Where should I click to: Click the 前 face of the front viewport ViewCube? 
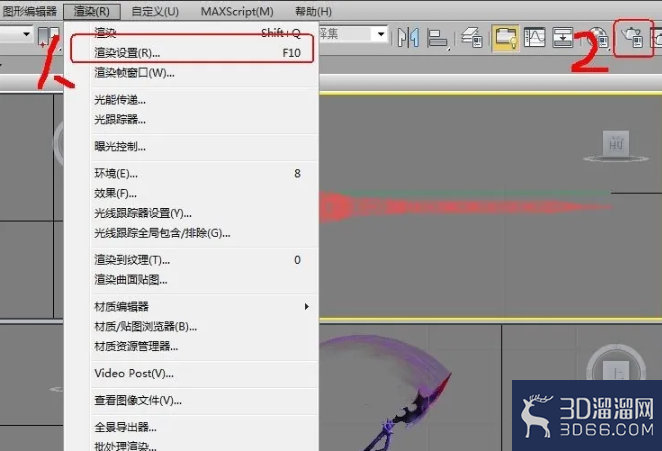pyautogui.click(x=616, y=144)
